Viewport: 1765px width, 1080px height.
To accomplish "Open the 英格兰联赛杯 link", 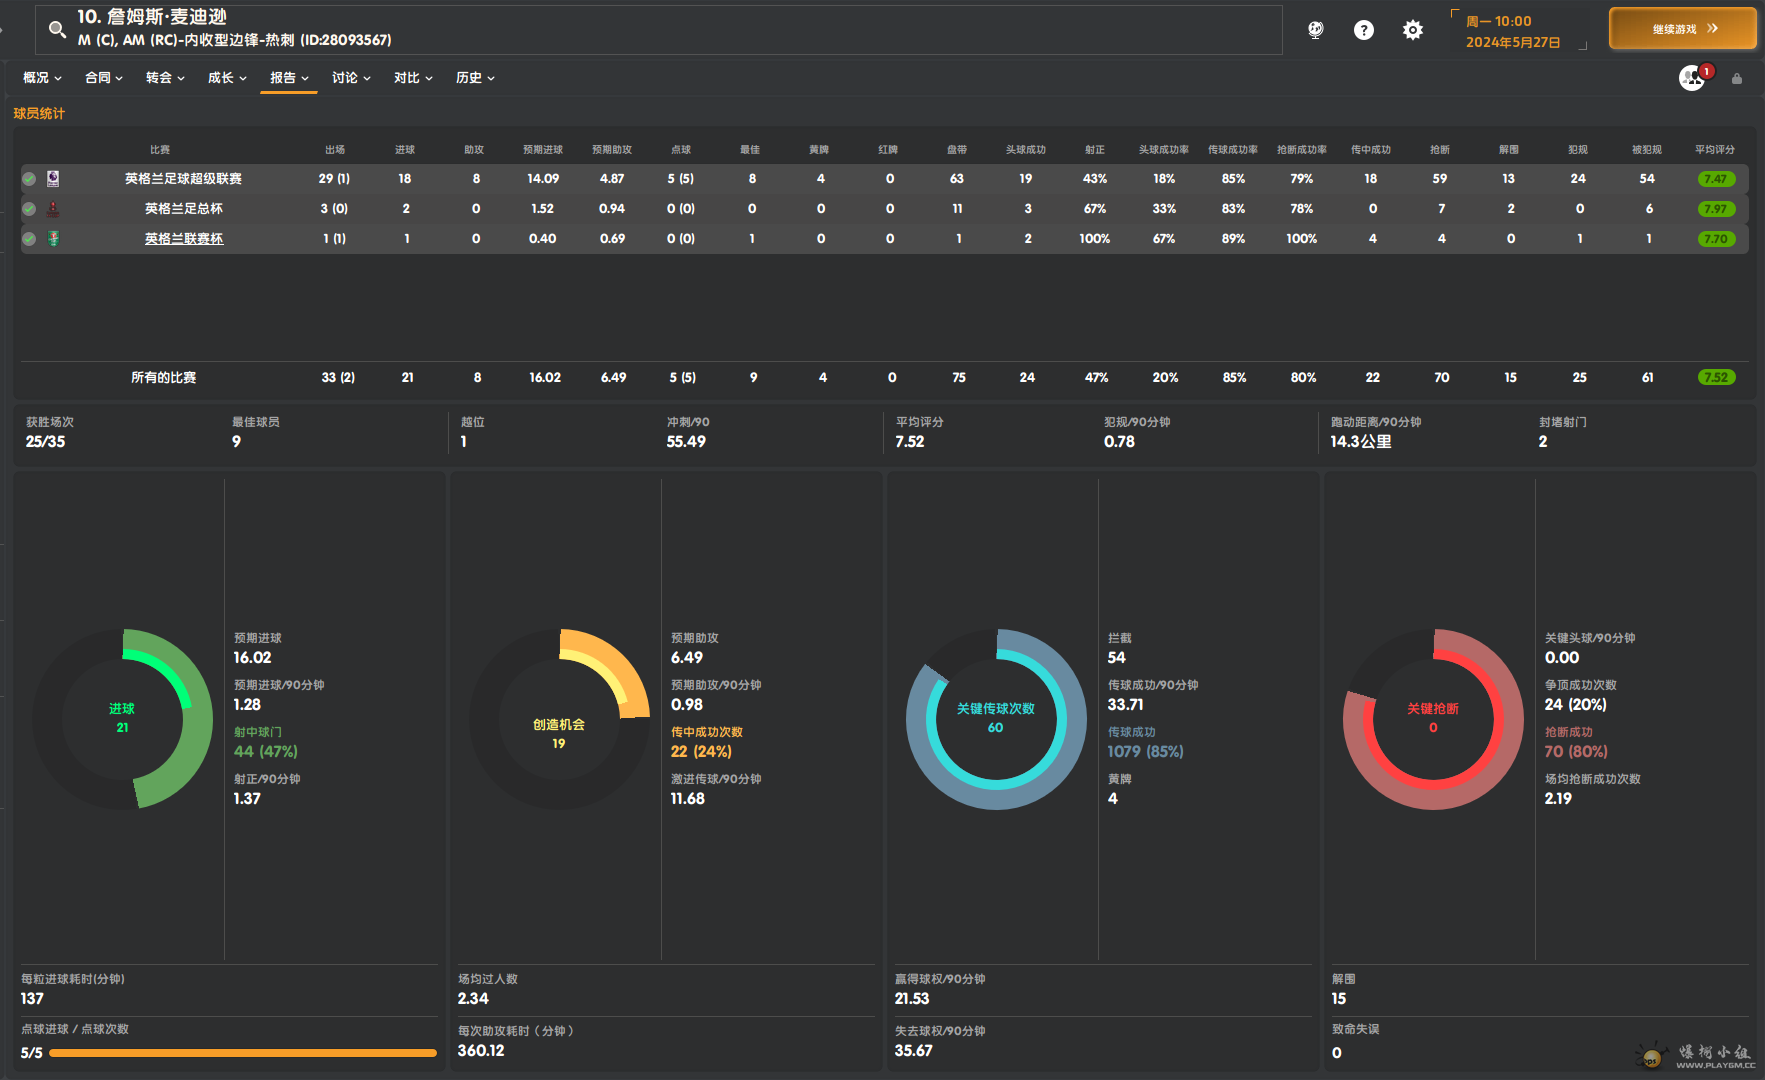I will tap(184, 239).
